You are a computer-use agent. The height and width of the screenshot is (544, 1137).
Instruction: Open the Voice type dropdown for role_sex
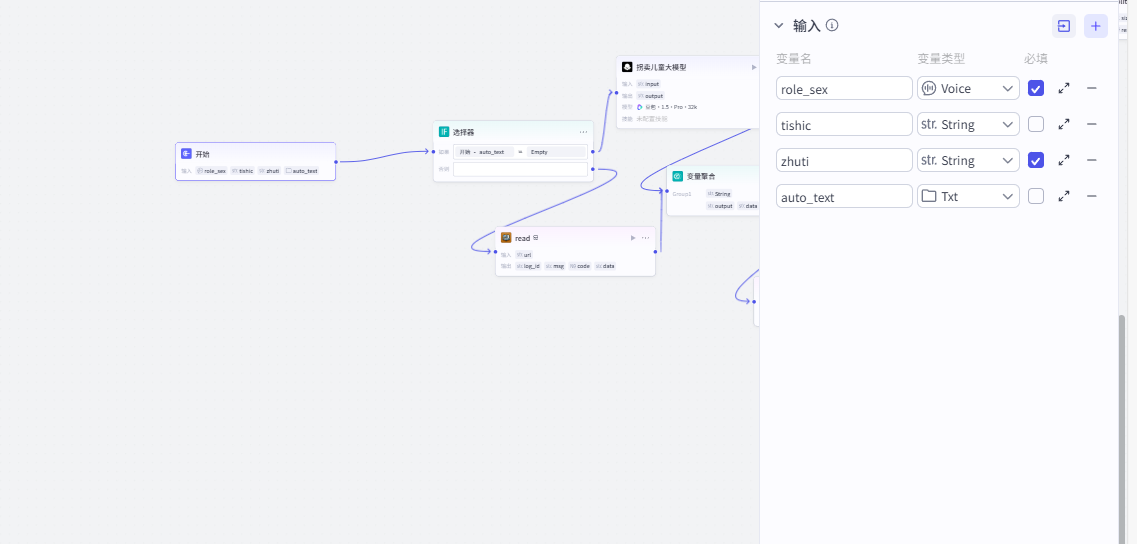(967, 88)
